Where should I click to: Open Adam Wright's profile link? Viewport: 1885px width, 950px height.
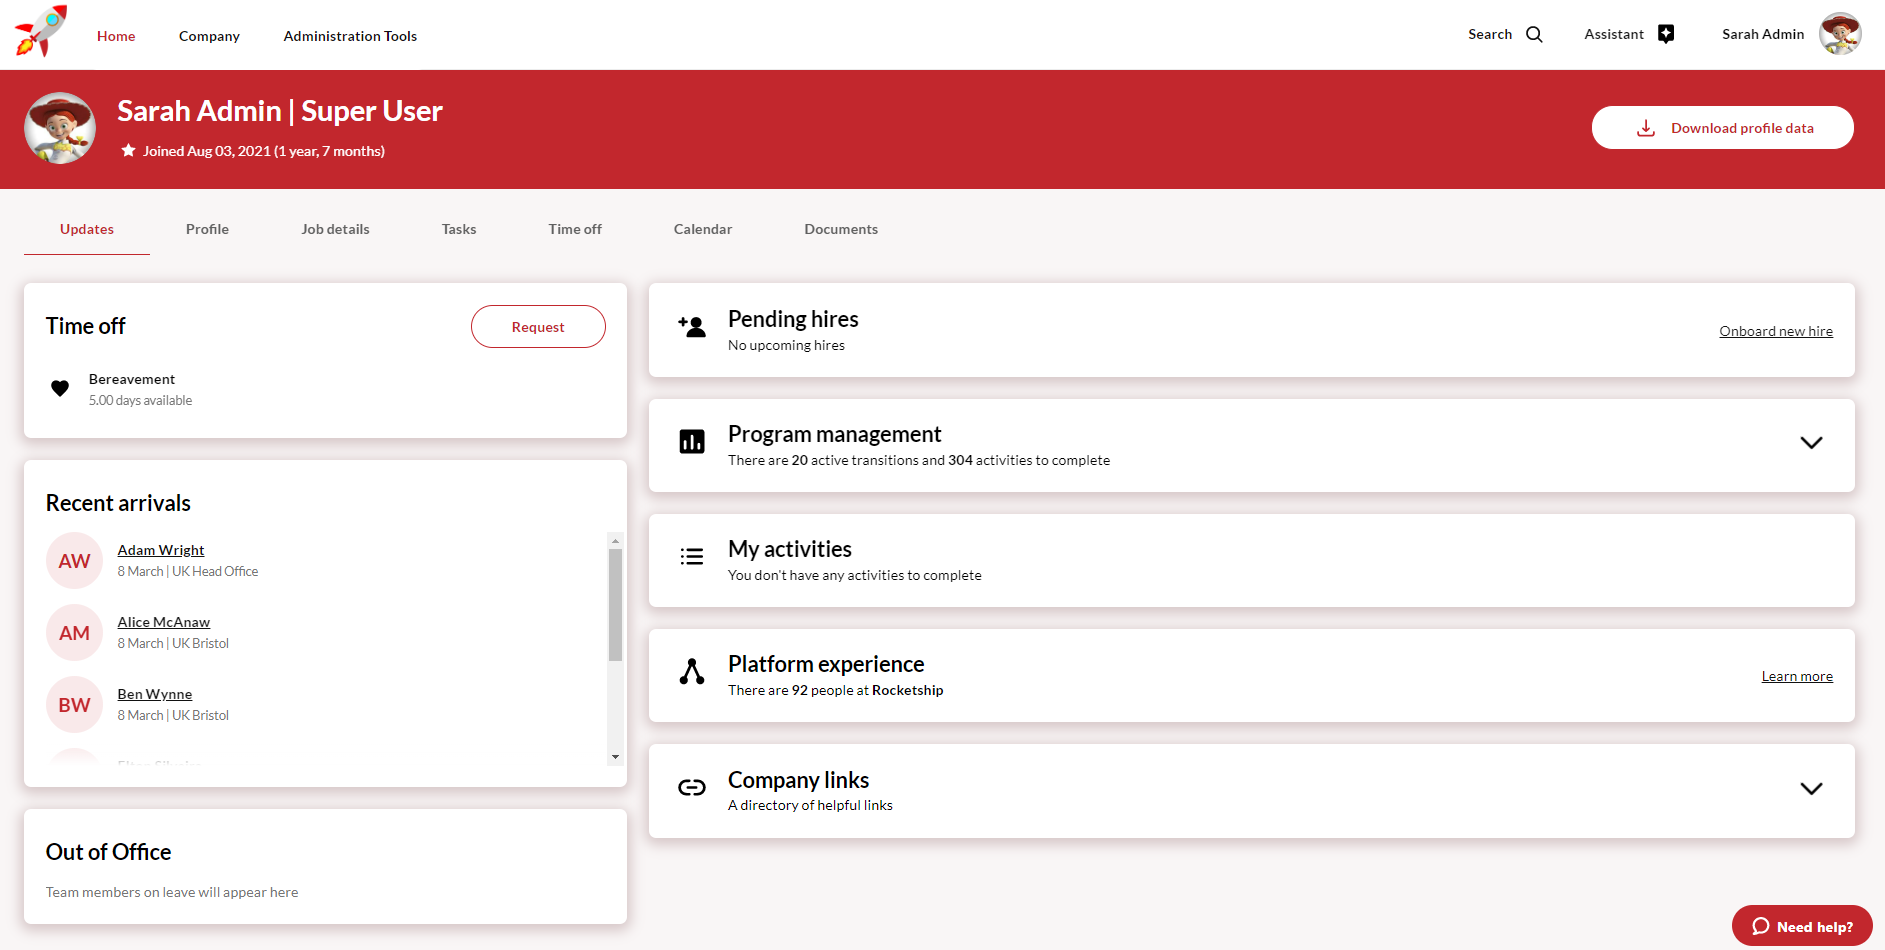click(161, 550)
